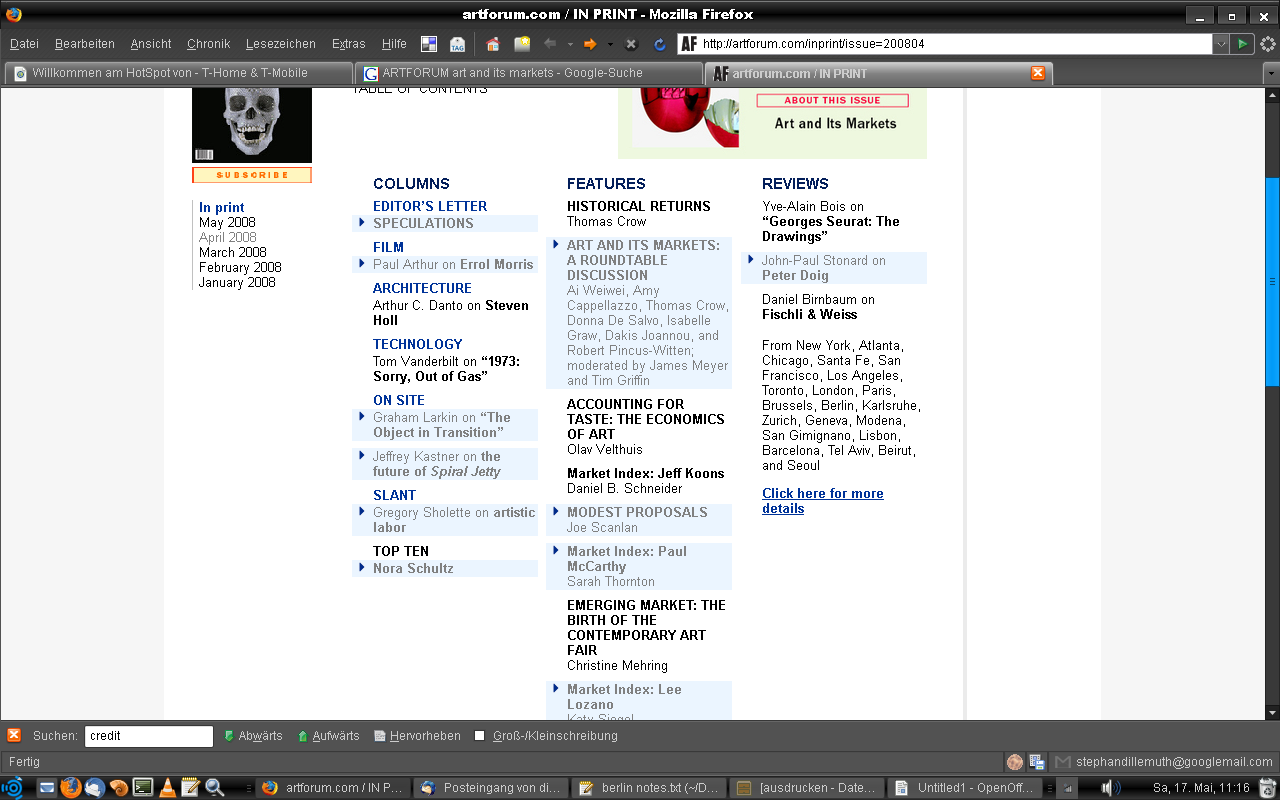Open the SPECULATIONS editor's letter link

[x=423, y=223]
